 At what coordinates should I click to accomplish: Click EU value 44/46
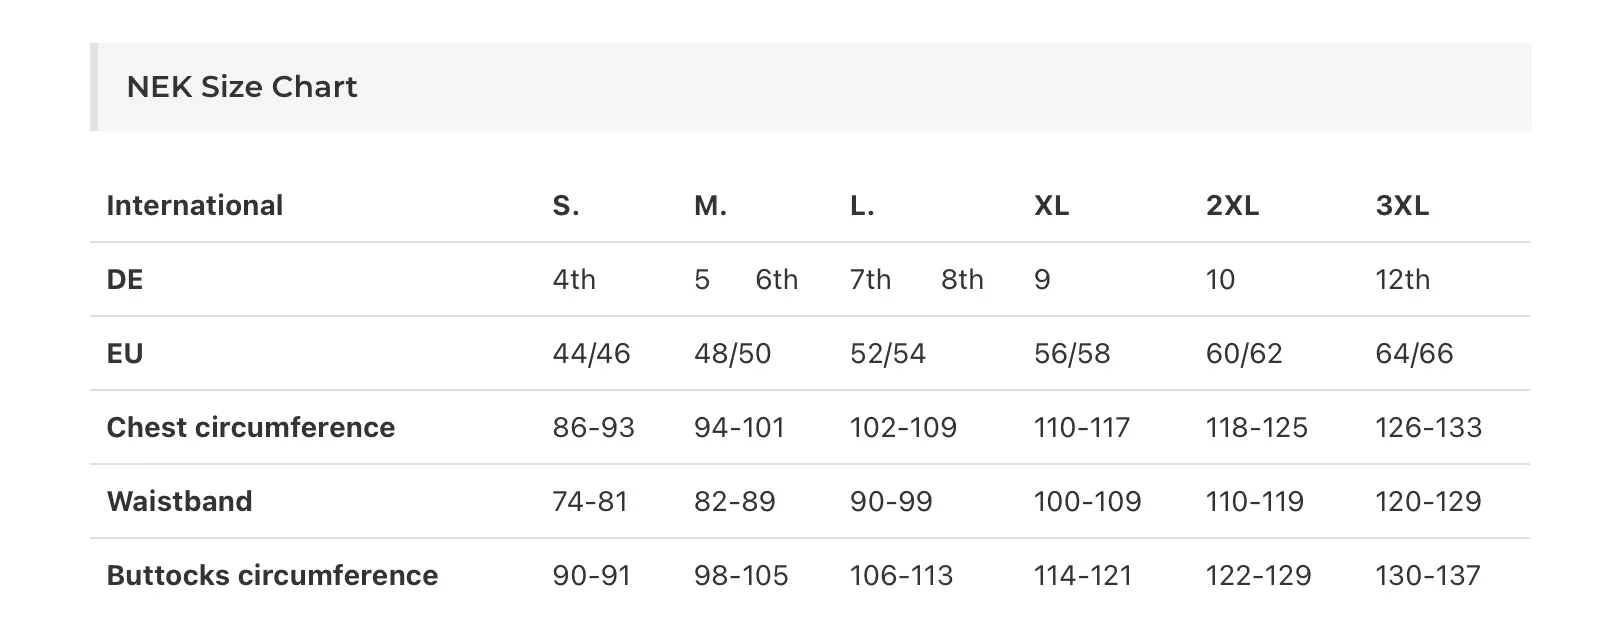(591, 353)
